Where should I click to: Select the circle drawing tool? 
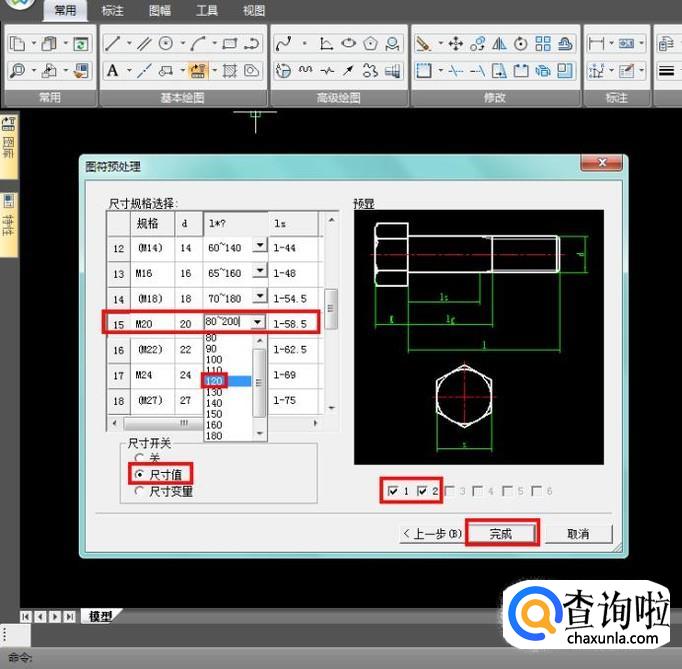coord(165,44)
